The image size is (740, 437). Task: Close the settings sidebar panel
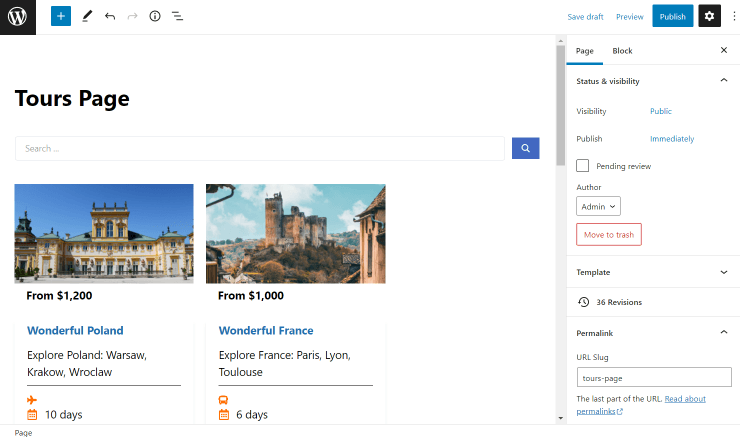pos(724,50)
